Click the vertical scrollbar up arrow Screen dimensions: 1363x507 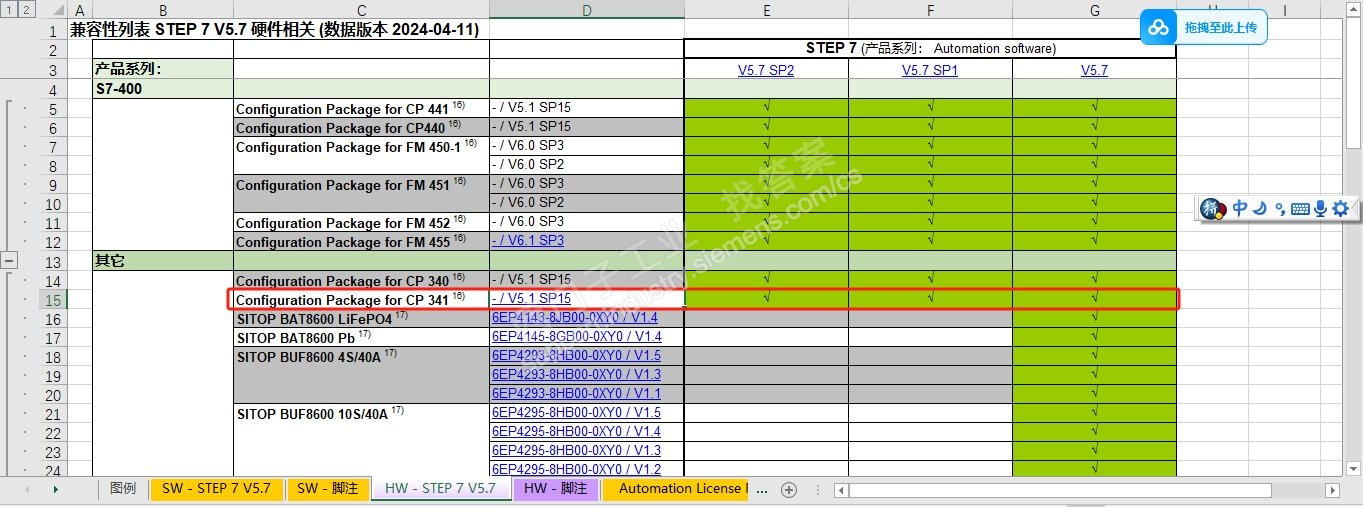(x=1352, y=9)
